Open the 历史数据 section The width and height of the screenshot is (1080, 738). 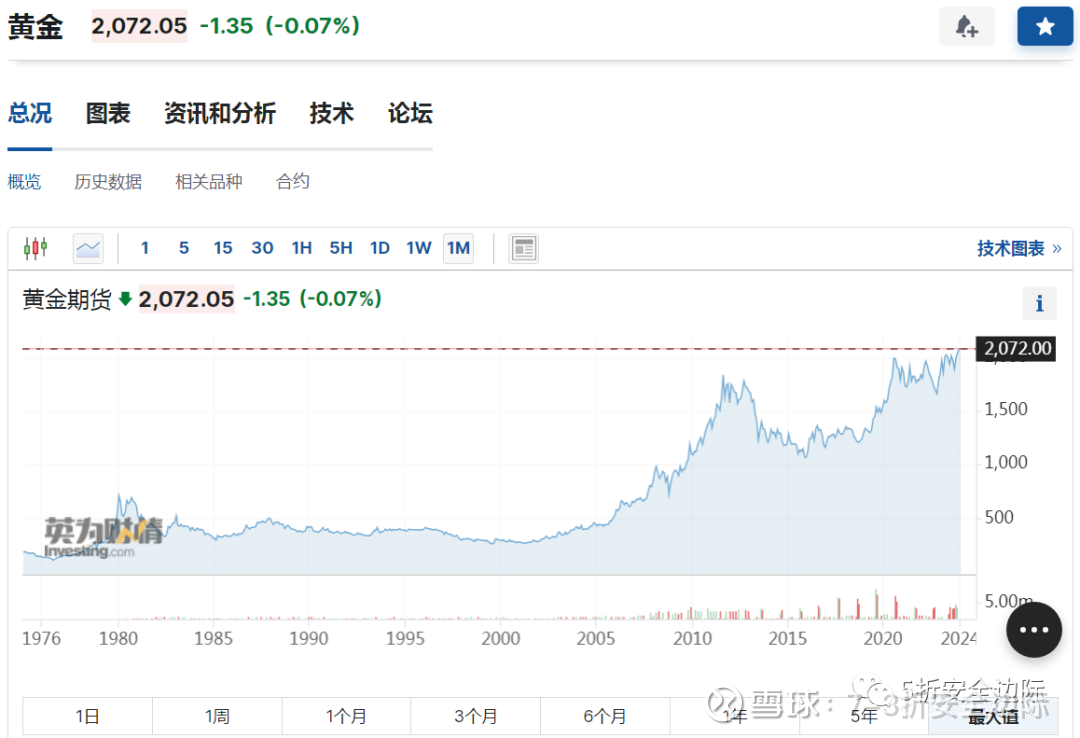(x=108, y=181)
